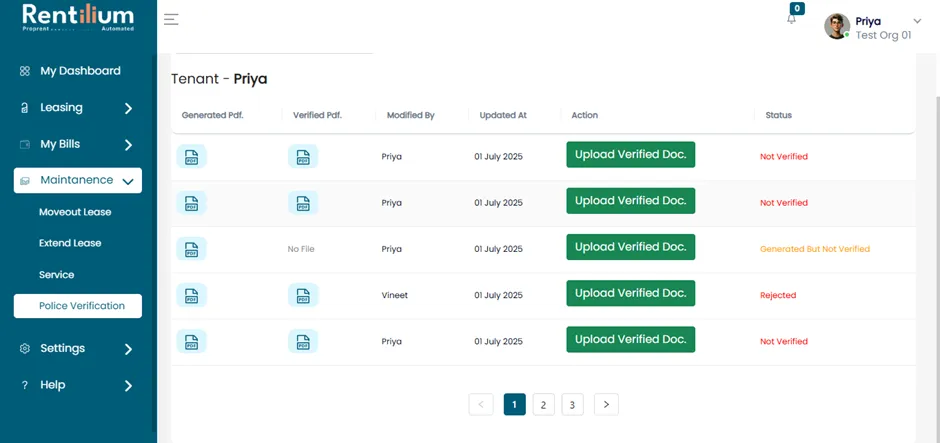
Task: Click the Tenant - Priya heading
Action: pos(219,79)
